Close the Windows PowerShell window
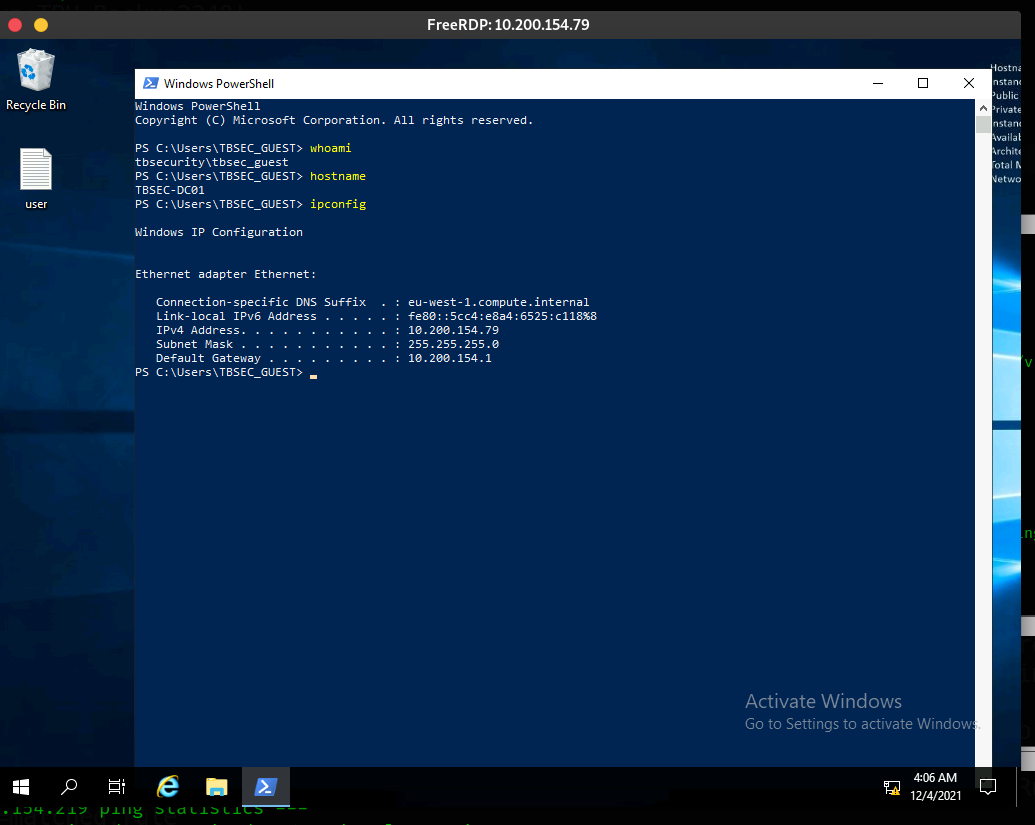 click(968, 84)
